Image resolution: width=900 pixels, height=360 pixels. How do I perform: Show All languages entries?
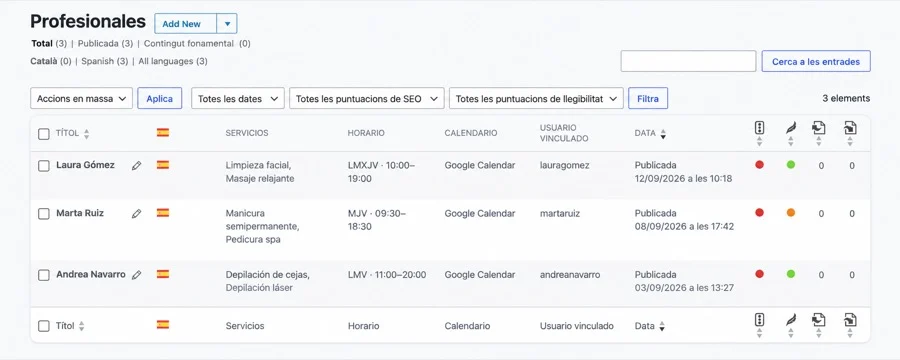(x=173, y=61)
